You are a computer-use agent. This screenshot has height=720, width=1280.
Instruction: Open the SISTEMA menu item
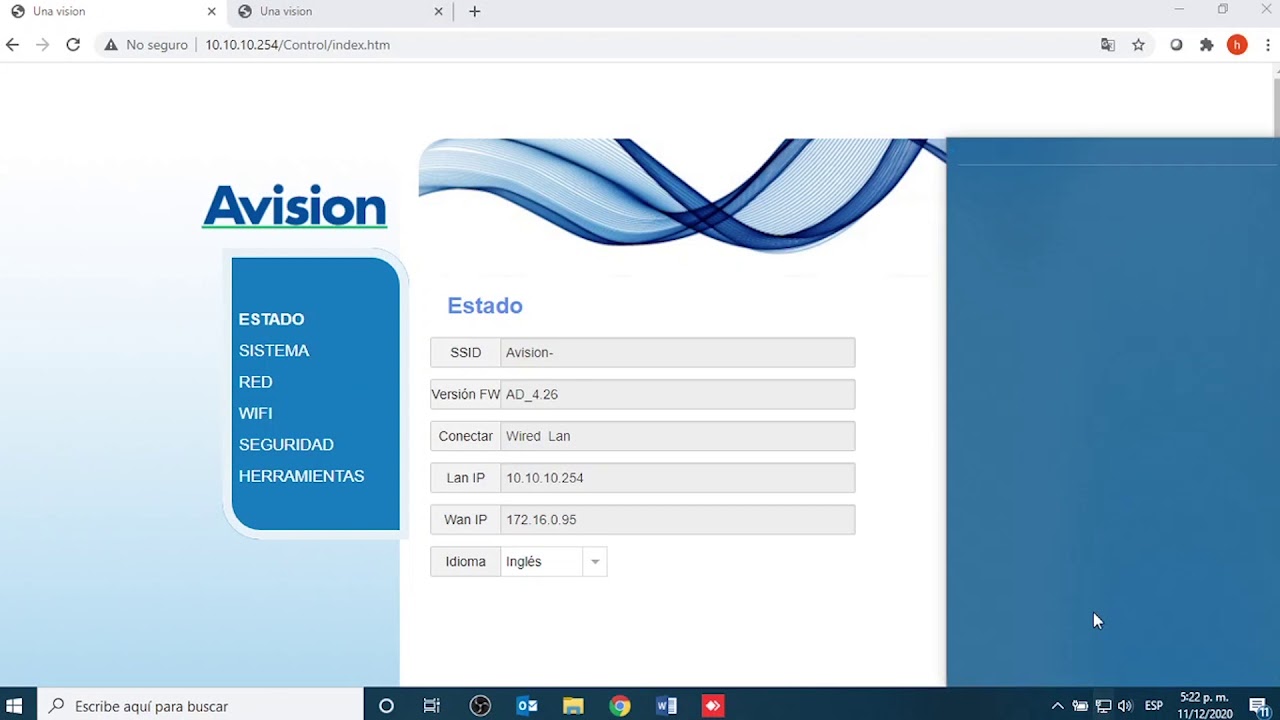[274, 351]
